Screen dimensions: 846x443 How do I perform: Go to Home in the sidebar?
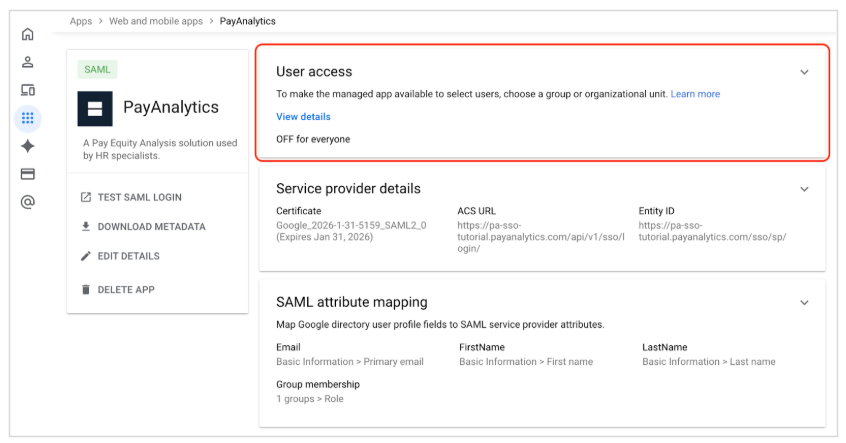click(28, 34)
